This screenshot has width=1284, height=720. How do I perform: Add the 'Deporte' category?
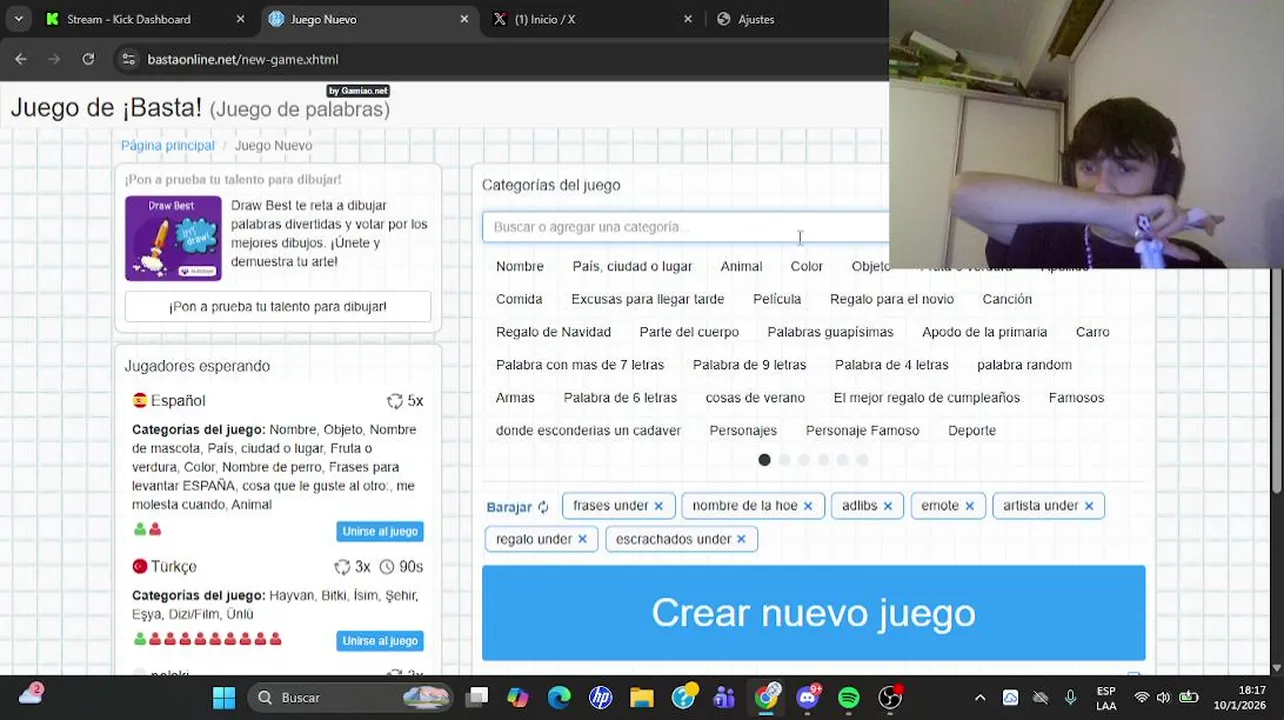tap(972, 431)
